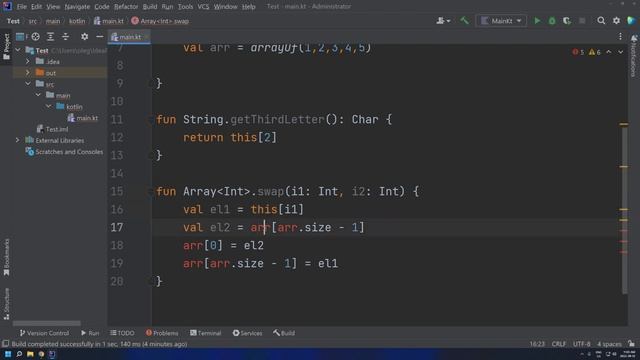640x360 pixels.
Task: Expand all icon in Project panel
Action: pyautogui.click(x=50, y=37)
